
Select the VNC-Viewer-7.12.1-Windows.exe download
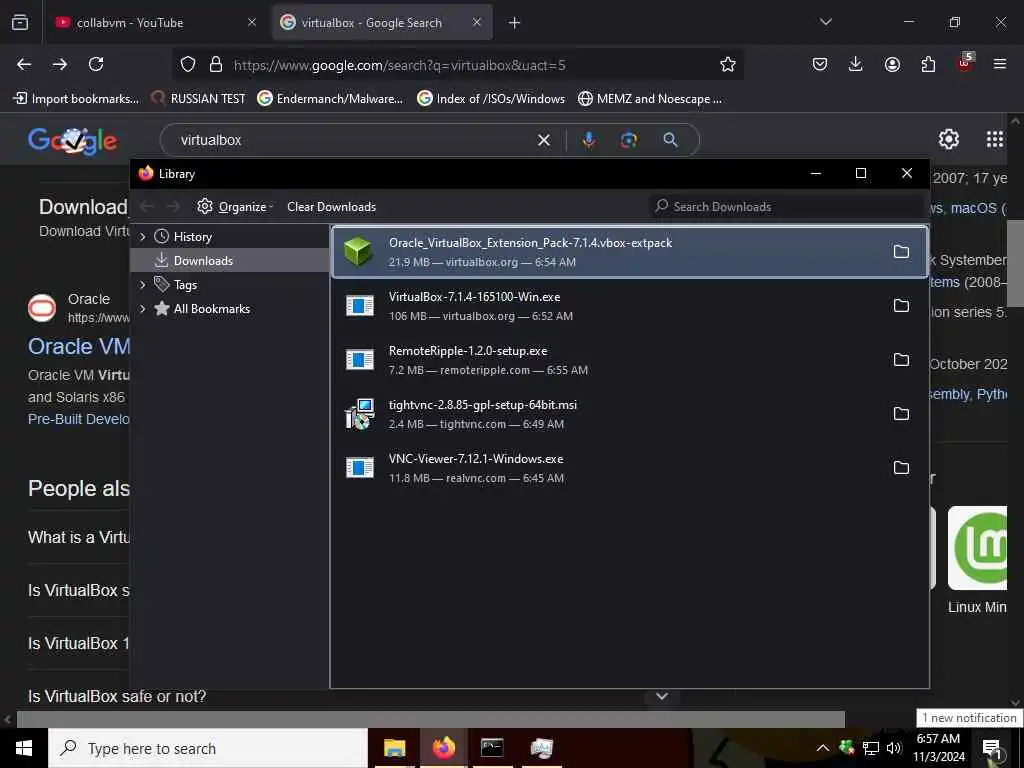coord(630,468)
